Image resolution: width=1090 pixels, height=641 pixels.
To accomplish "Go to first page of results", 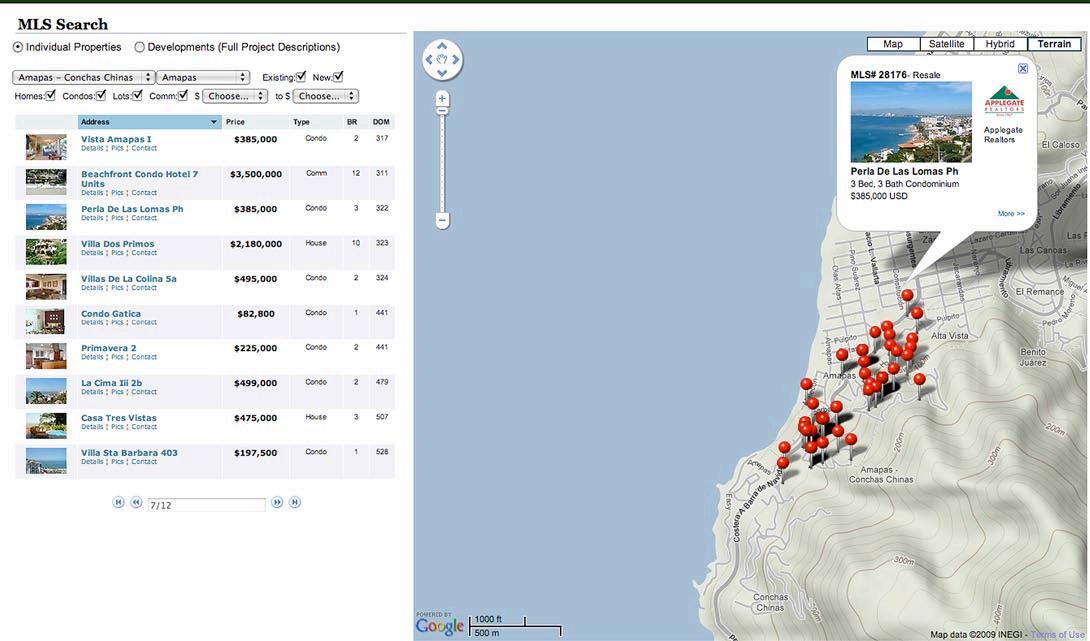I will 118,502.
